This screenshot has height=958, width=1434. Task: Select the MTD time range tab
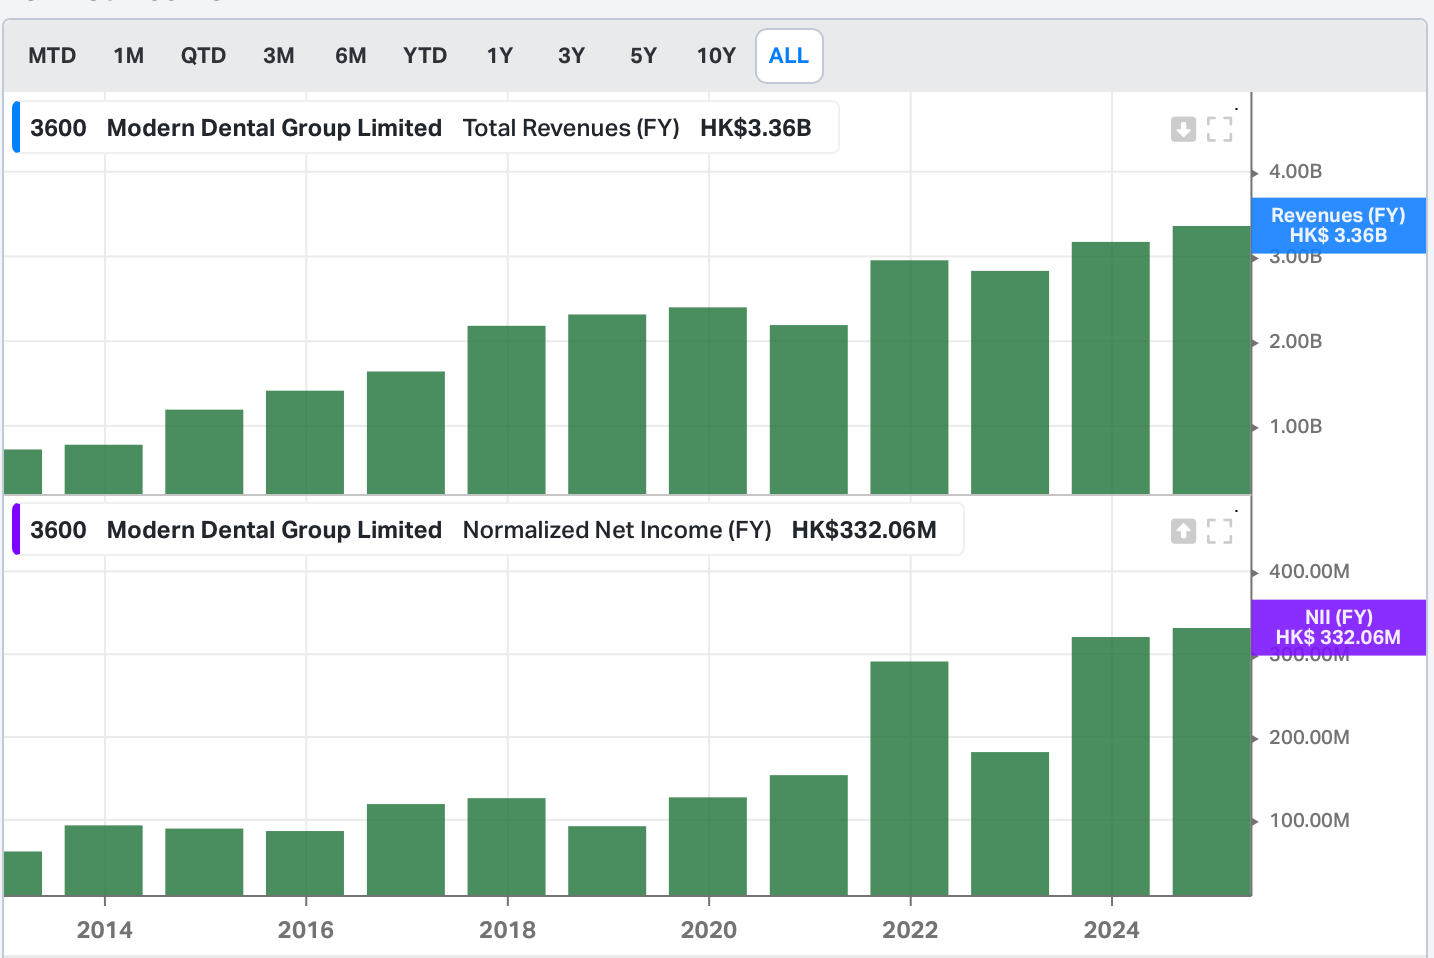point(52,56)
